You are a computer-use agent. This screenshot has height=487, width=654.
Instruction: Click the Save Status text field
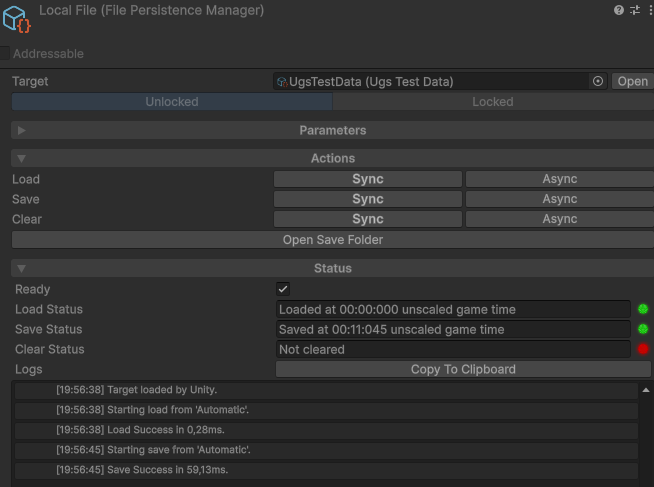453,329
